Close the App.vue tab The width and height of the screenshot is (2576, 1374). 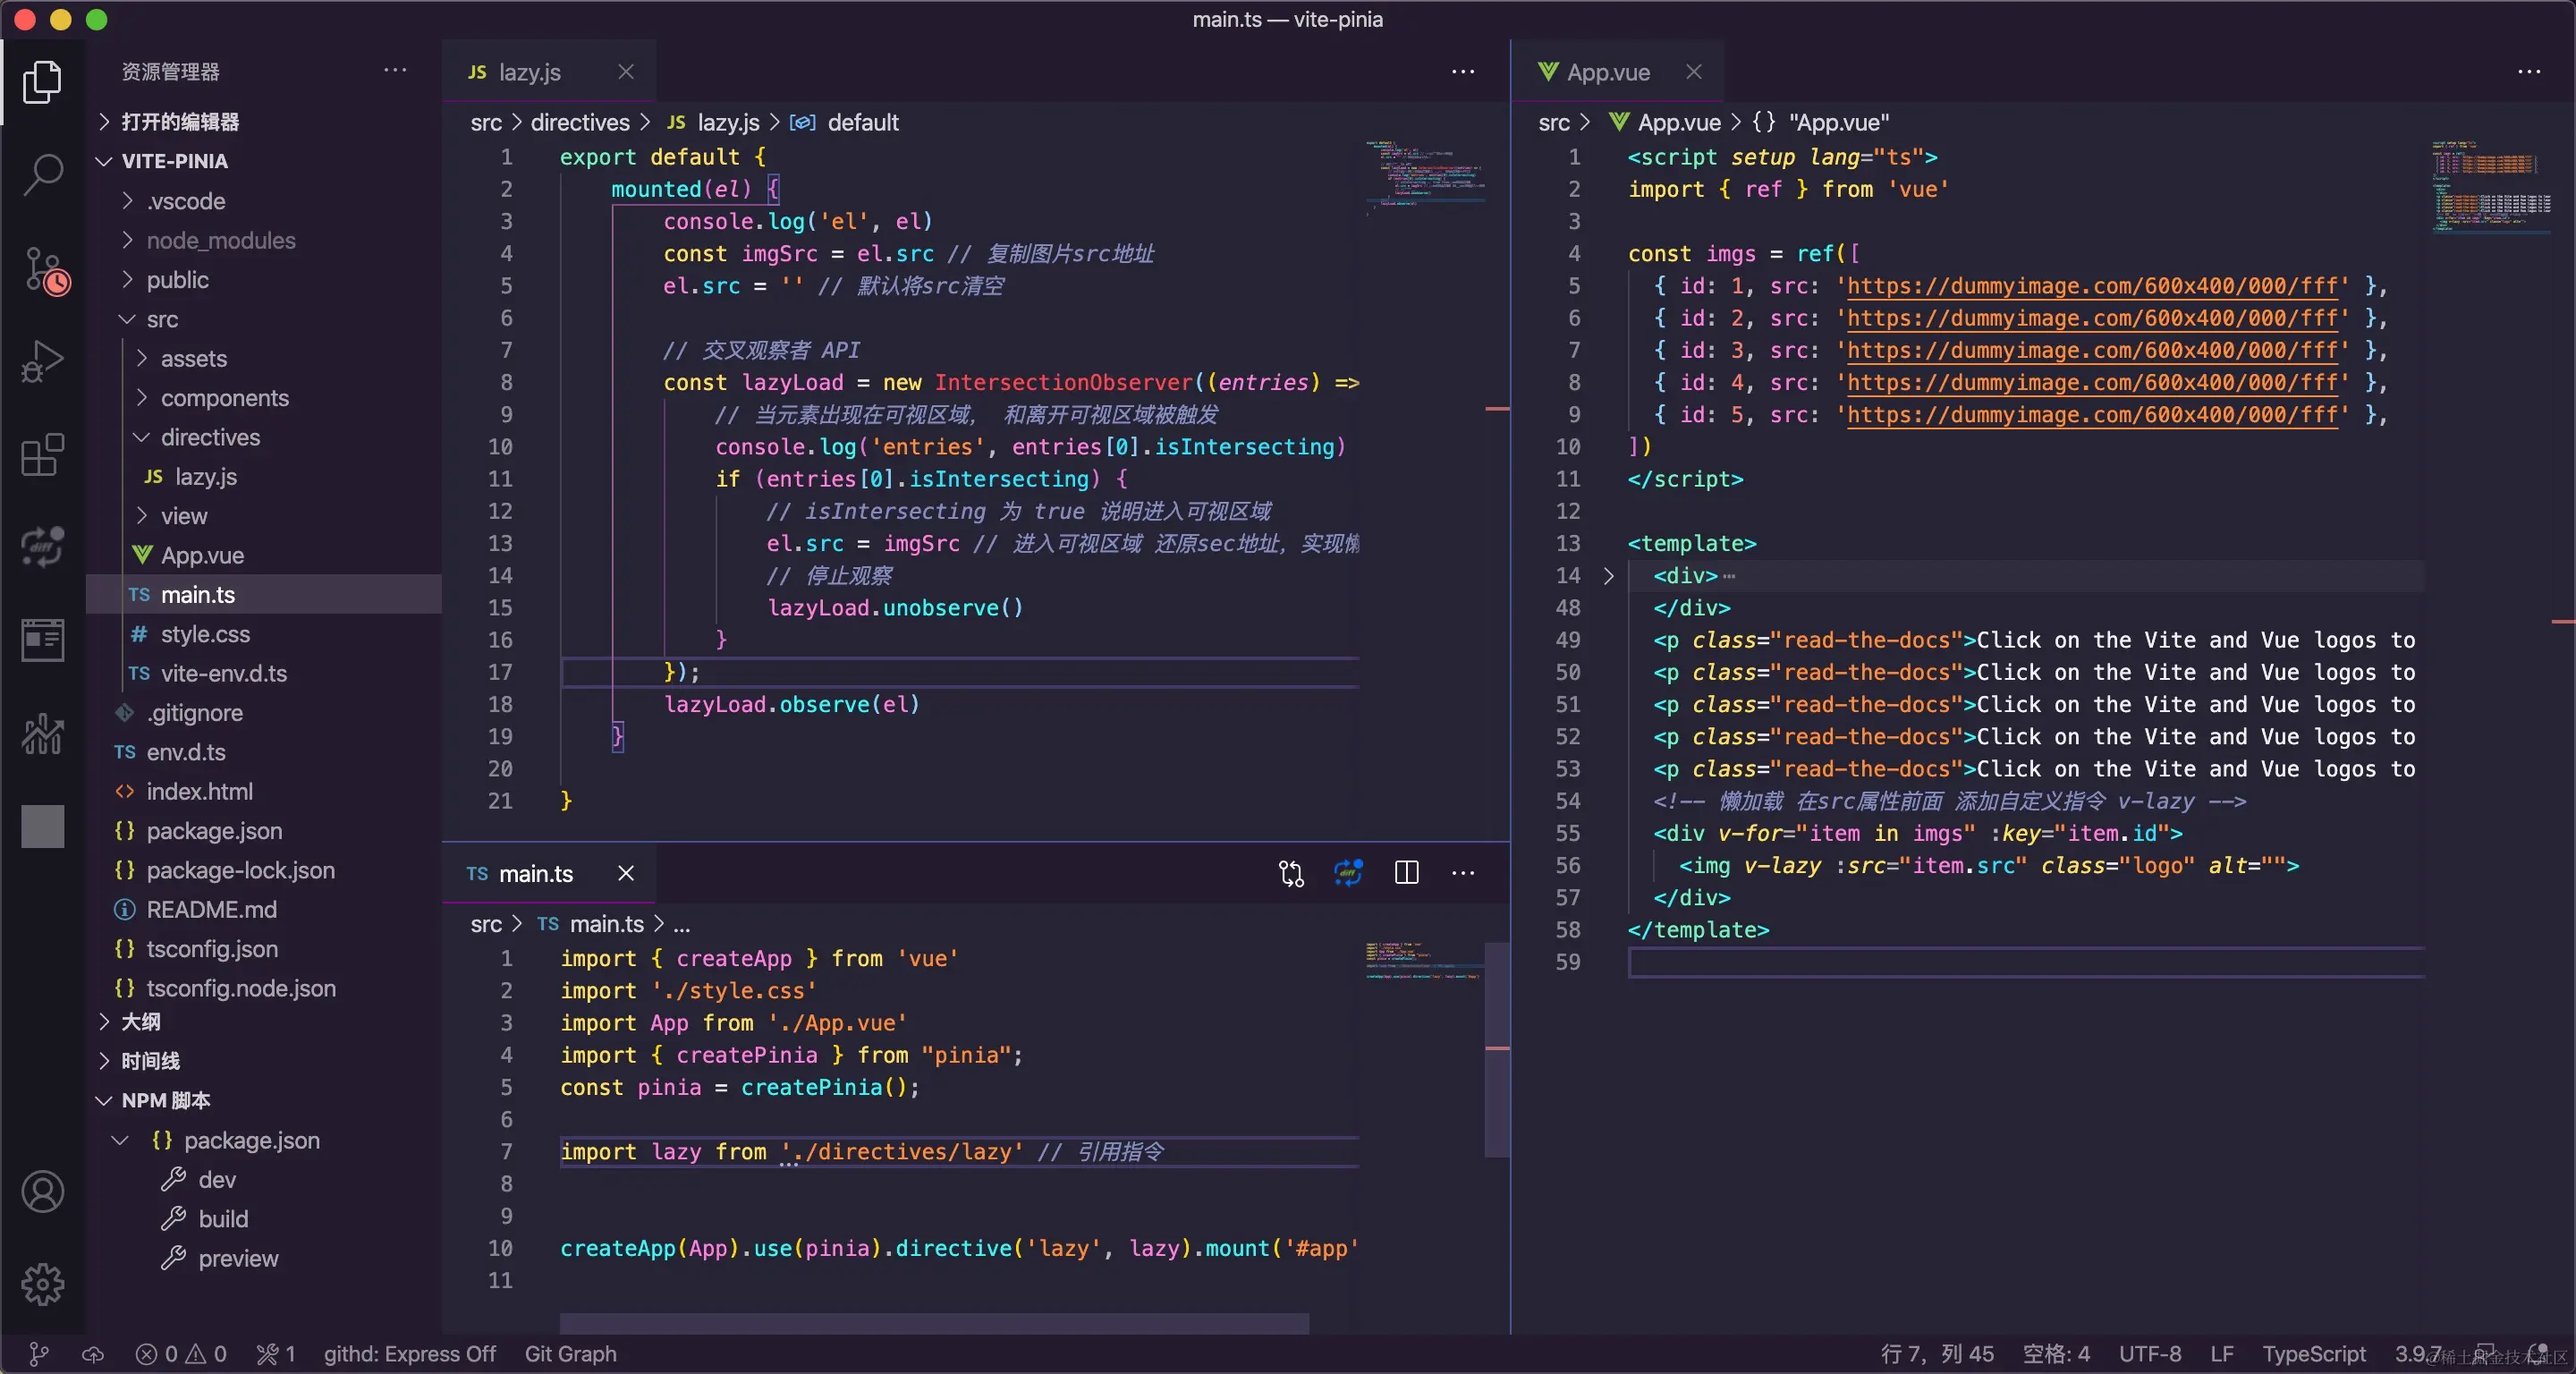tap(1694, 72)
